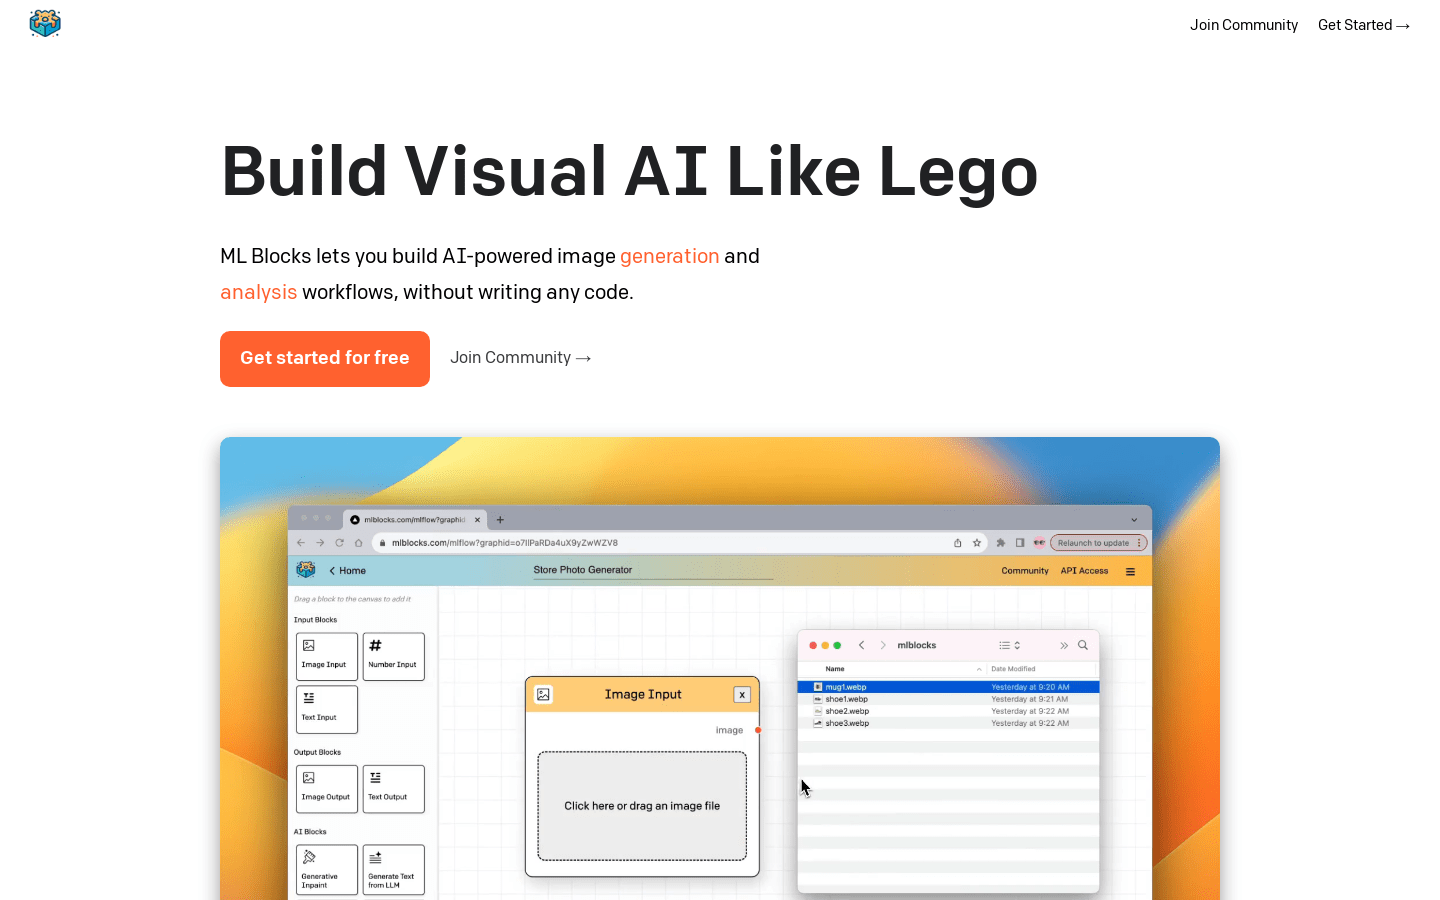This screenshot has height=900, width=1440.
Task: Click the Get started for free button
Action: [325, 358]
